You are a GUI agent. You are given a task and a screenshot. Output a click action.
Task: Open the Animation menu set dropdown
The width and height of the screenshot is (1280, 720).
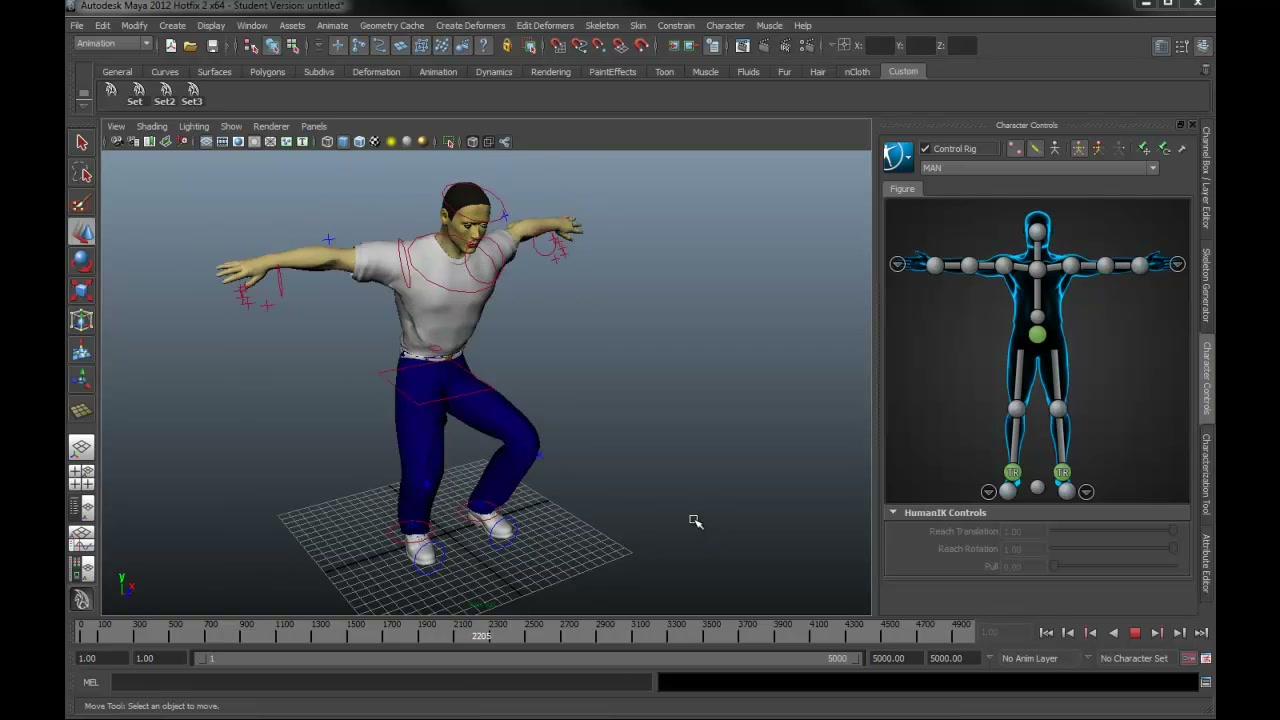click(113, 44)
